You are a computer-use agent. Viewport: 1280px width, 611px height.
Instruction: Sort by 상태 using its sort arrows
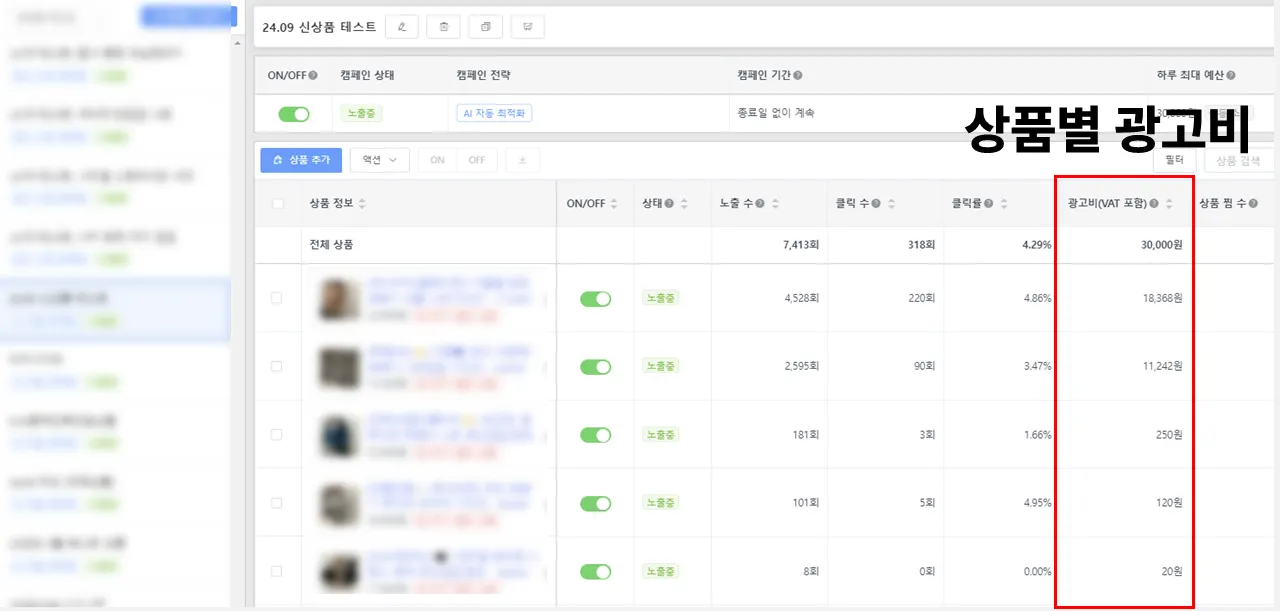(684, 204)
